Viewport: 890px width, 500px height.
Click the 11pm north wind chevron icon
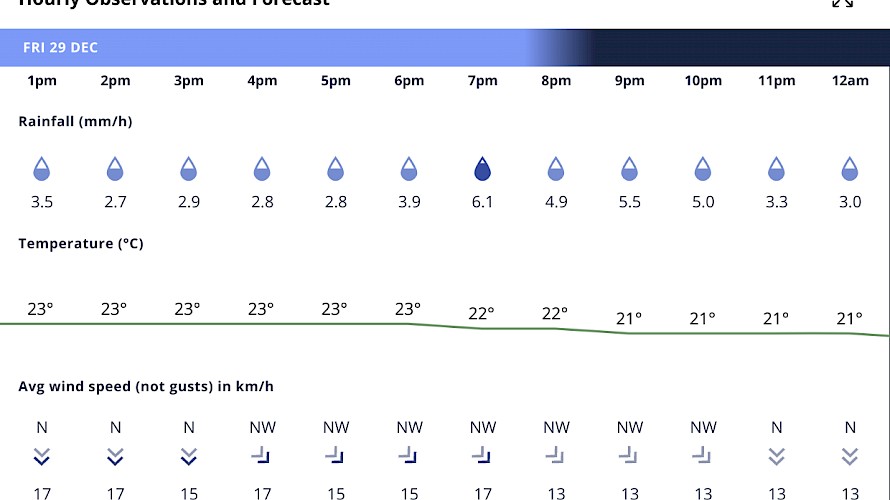(776, 457)
